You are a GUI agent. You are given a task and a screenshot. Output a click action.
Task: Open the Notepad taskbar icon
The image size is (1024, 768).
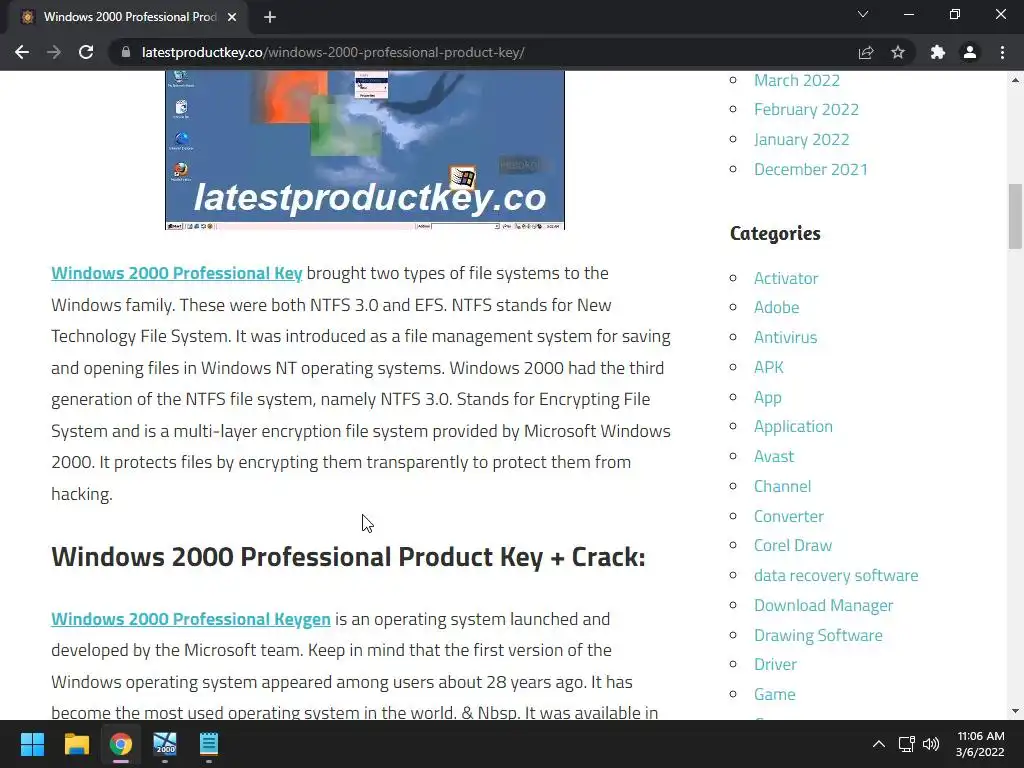pyautogui.click(x=209, y=744)
